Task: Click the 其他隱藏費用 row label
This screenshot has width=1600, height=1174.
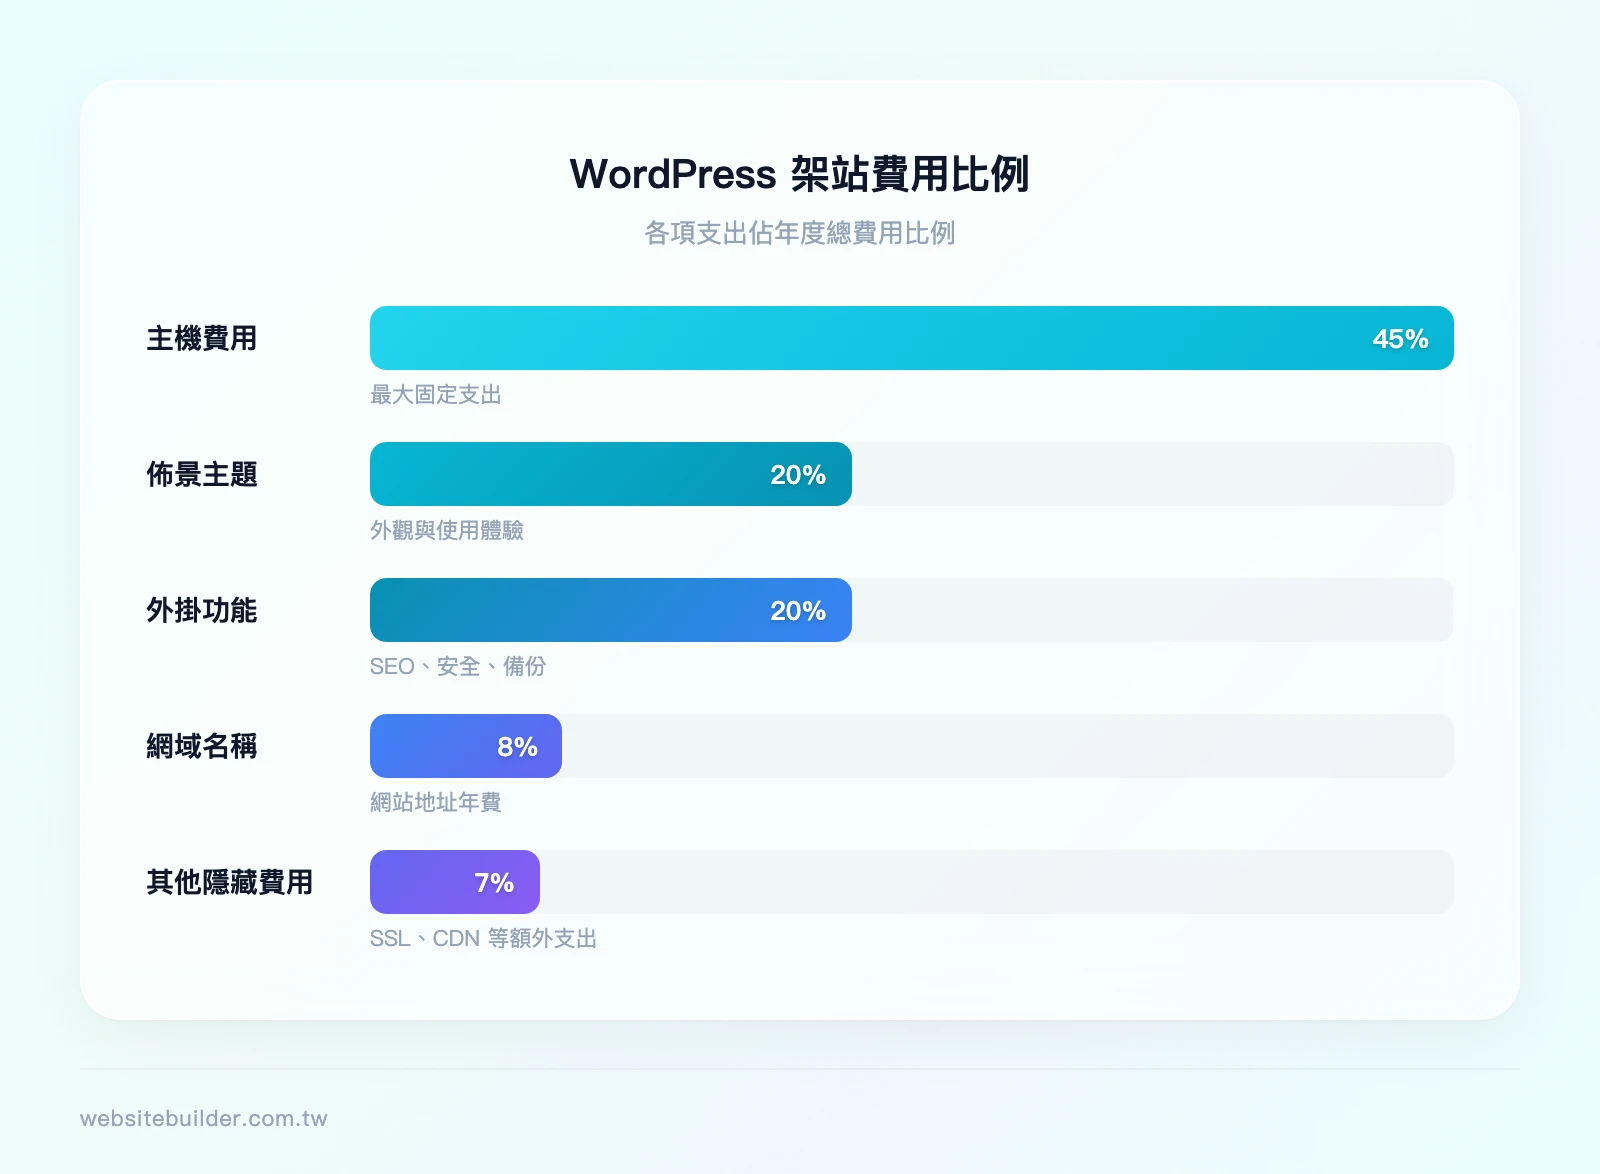Action: click(x=230, y=882)
